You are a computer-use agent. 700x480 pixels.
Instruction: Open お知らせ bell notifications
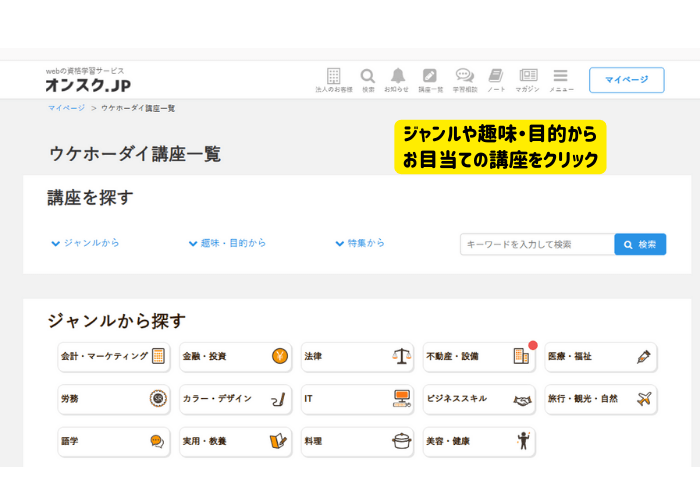(397, 77)
